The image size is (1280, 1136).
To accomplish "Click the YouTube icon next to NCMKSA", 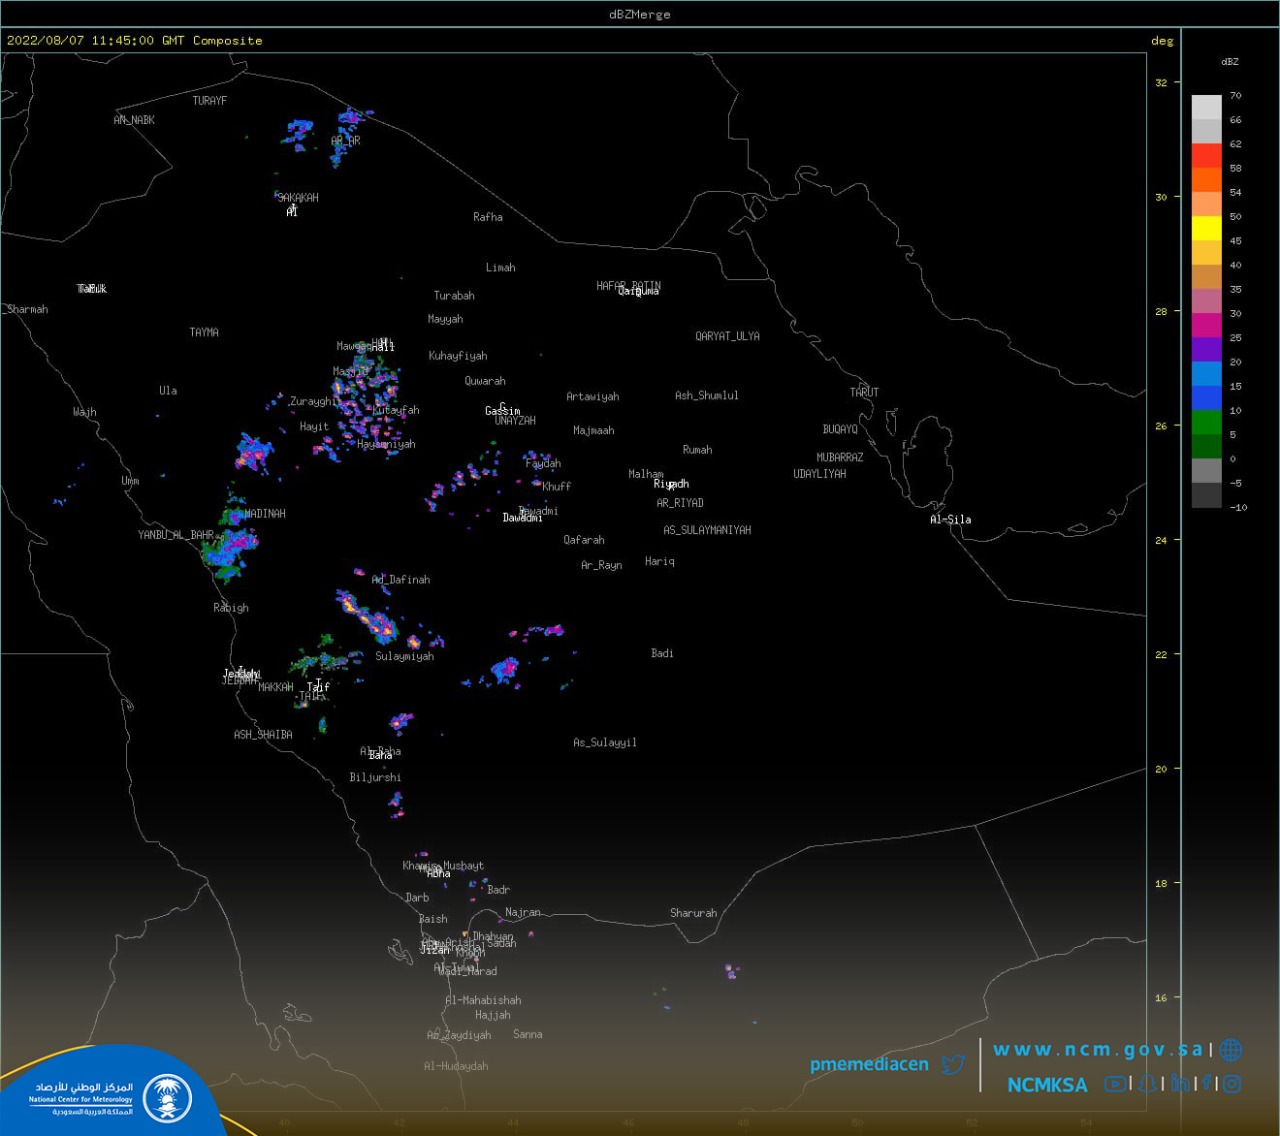I will pyautogui.click(x=1114, y=1084).
